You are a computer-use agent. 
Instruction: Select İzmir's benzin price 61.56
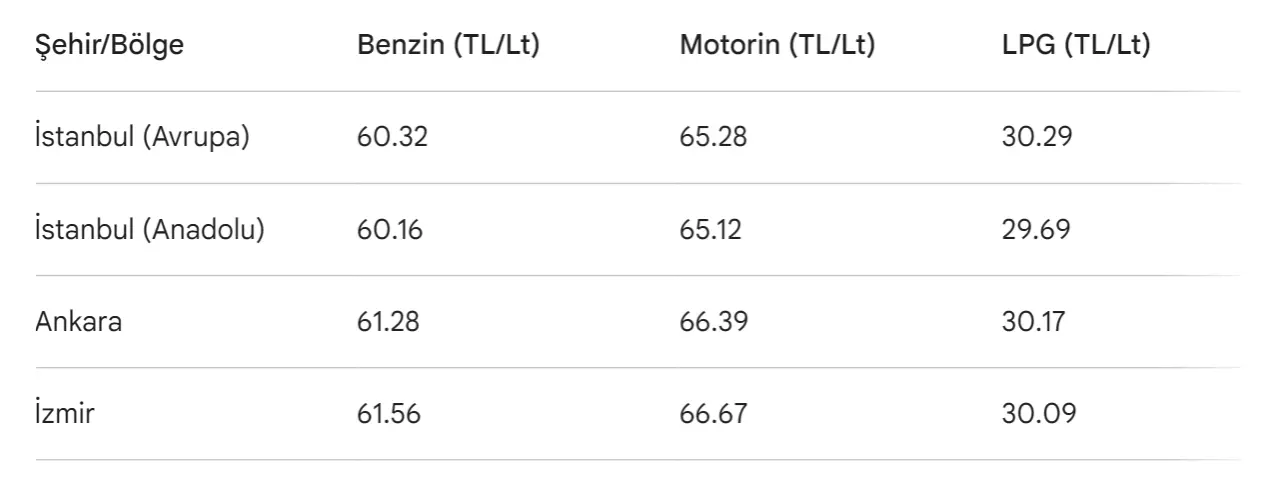tap(389, 413)
